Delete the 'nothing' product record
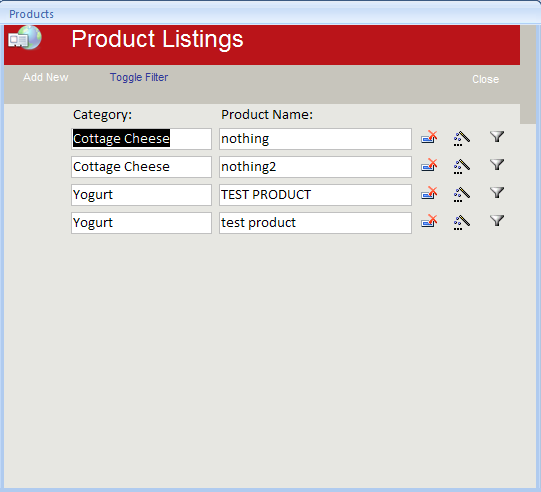 (429, 138)
